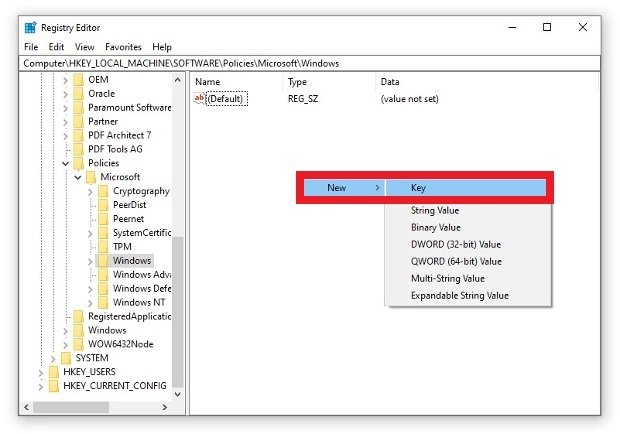Select the HKEY_CURRENT_CONFIG folder icon
Image resolution: width=620 pixels, height=434 pixels.
[53, 386]
